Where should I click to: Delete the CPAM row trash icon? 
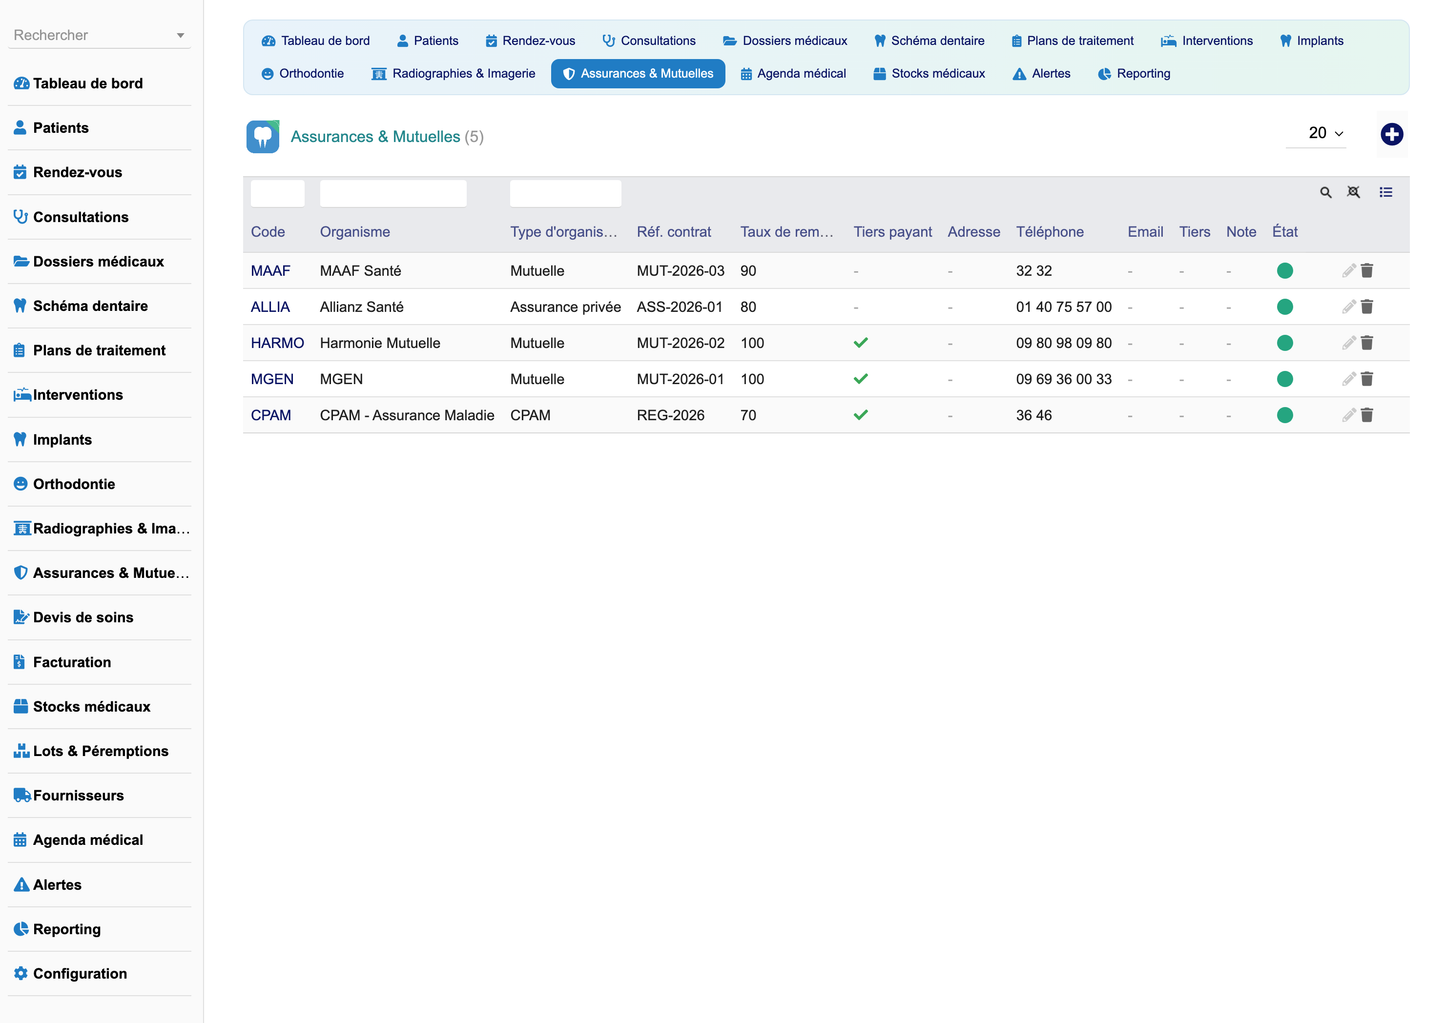tap(1367, 415)
